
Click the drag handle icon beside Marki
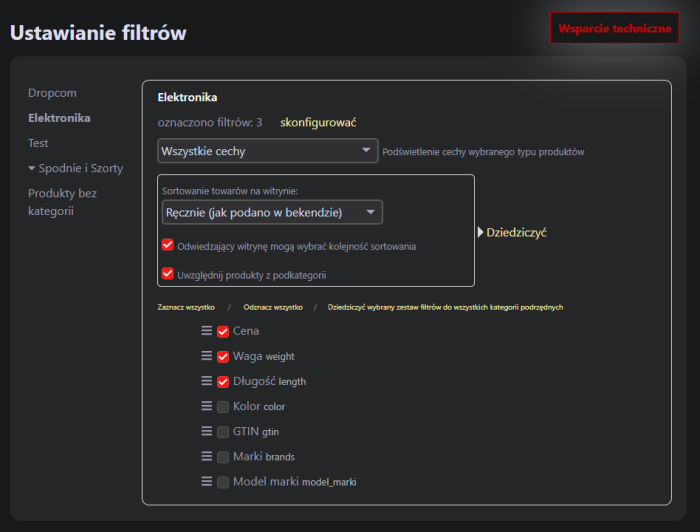click(207, 456)
